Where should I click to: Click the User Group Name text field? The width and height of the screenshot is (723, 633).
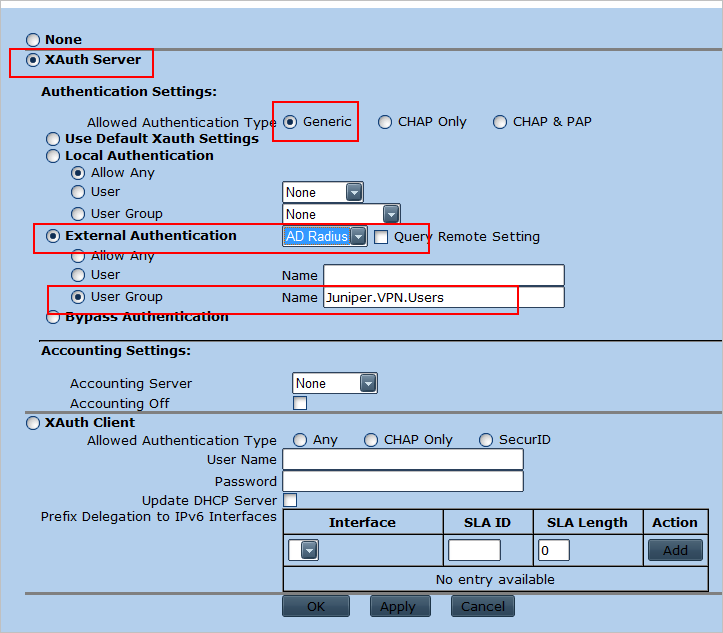coord(443,297)
